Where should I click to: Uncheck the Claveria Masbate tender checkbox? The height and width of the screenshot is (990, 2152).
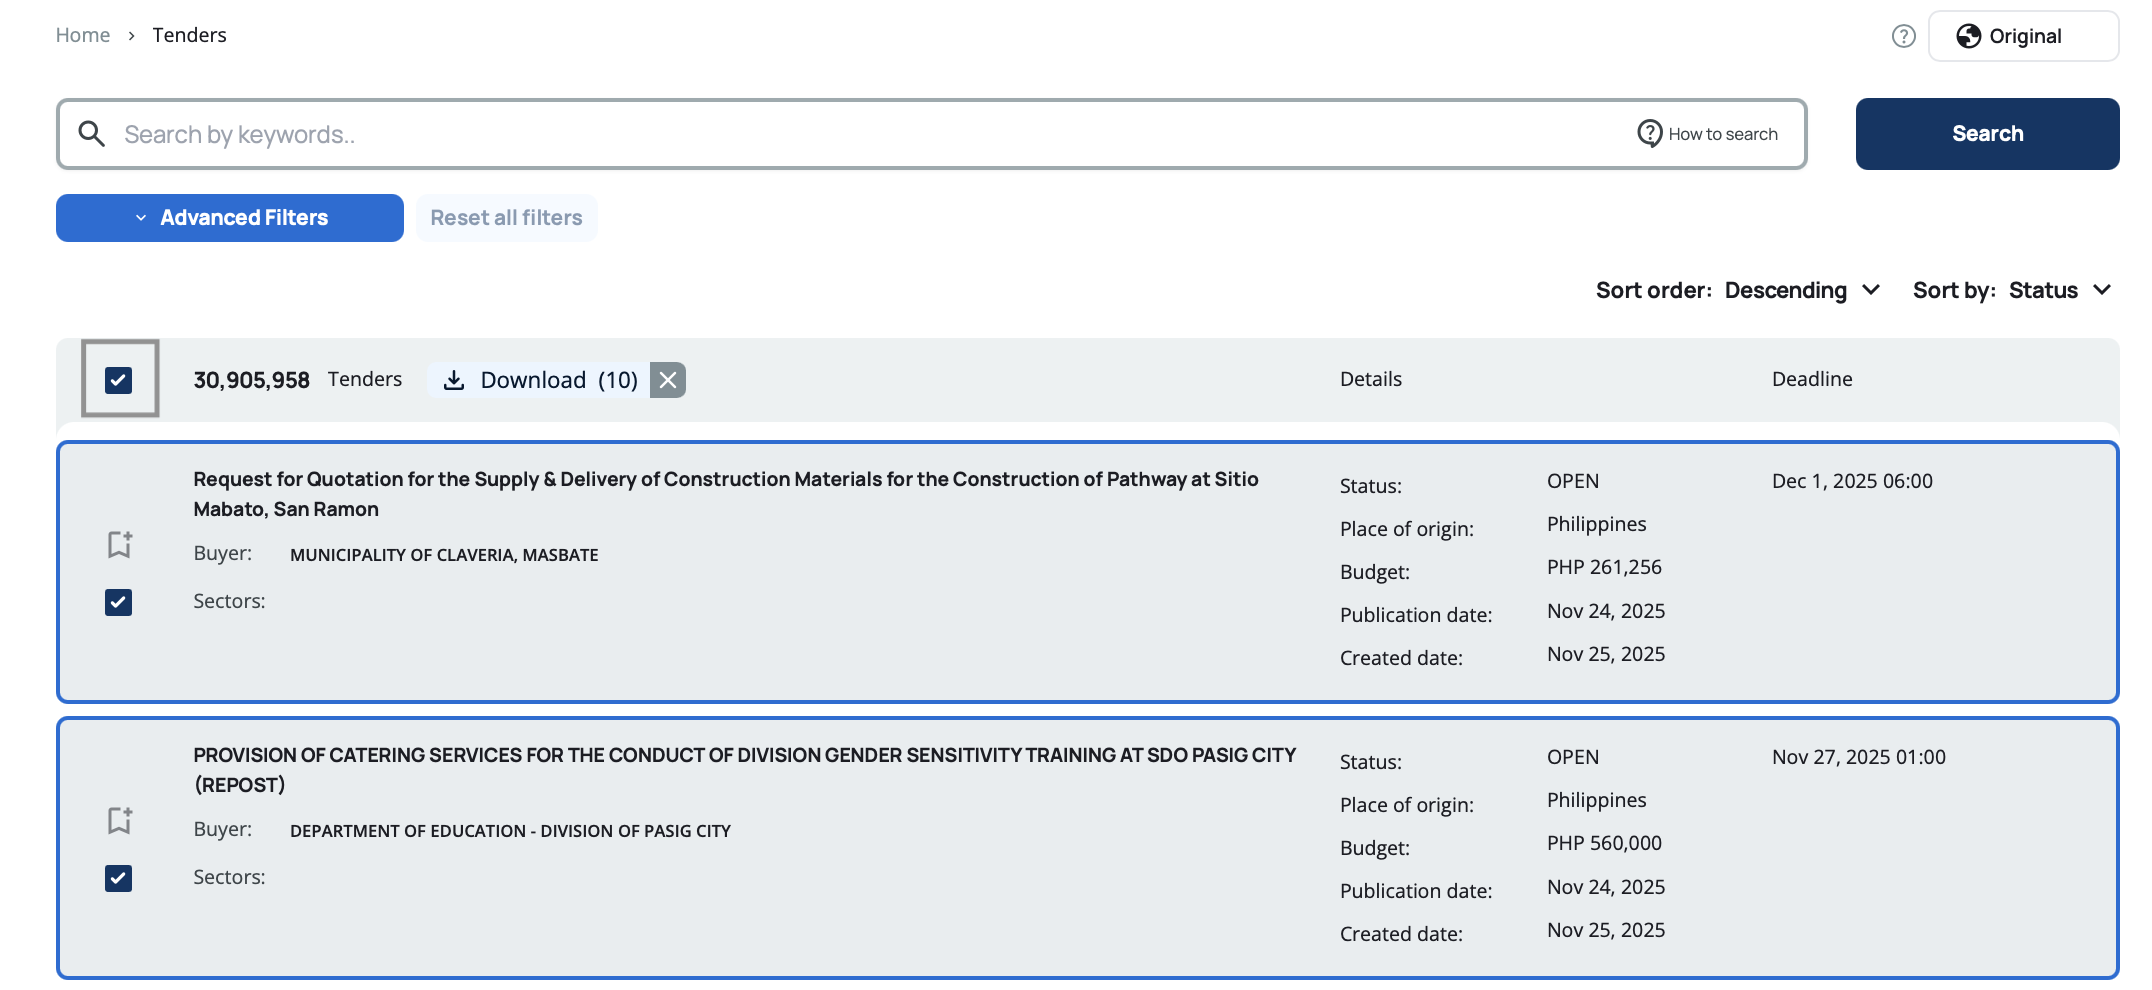tap(119, 602)
